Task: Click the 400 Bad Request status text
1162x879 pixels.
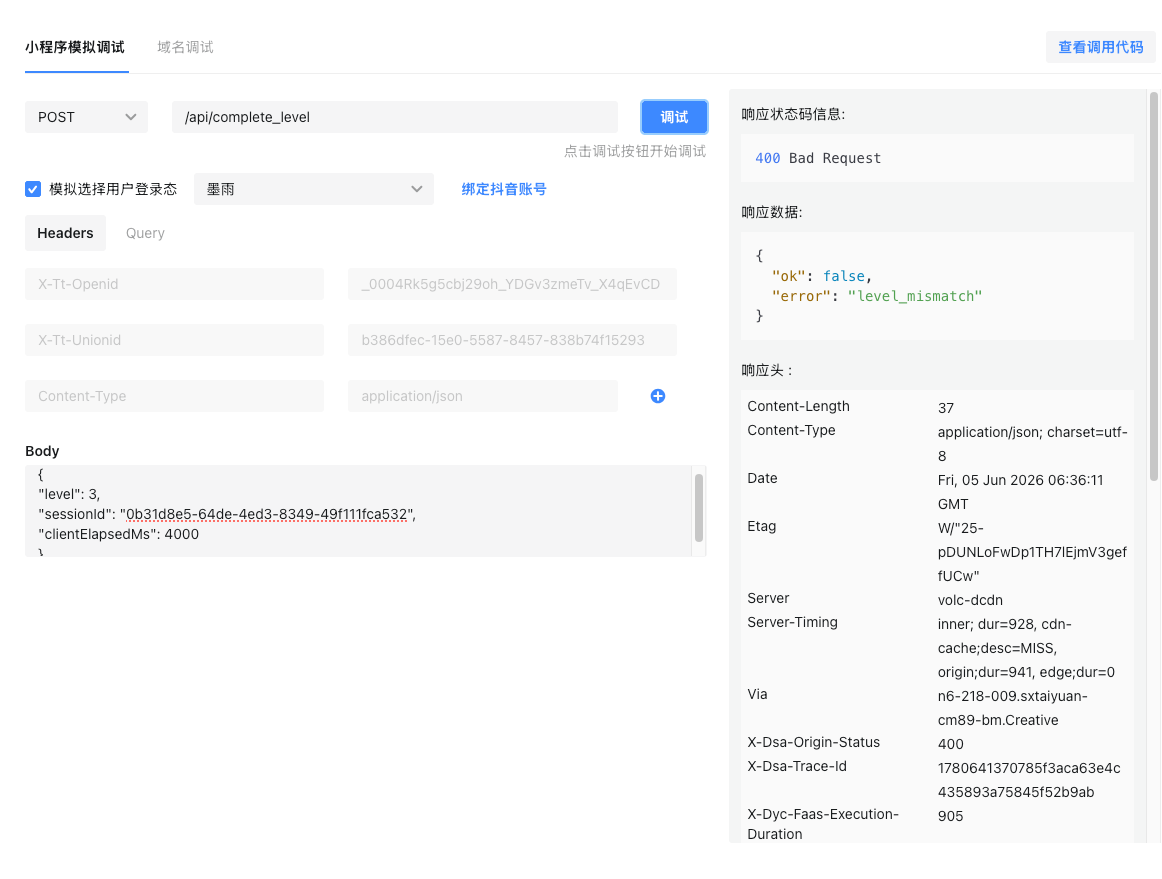Action: [x=818, y=158]
